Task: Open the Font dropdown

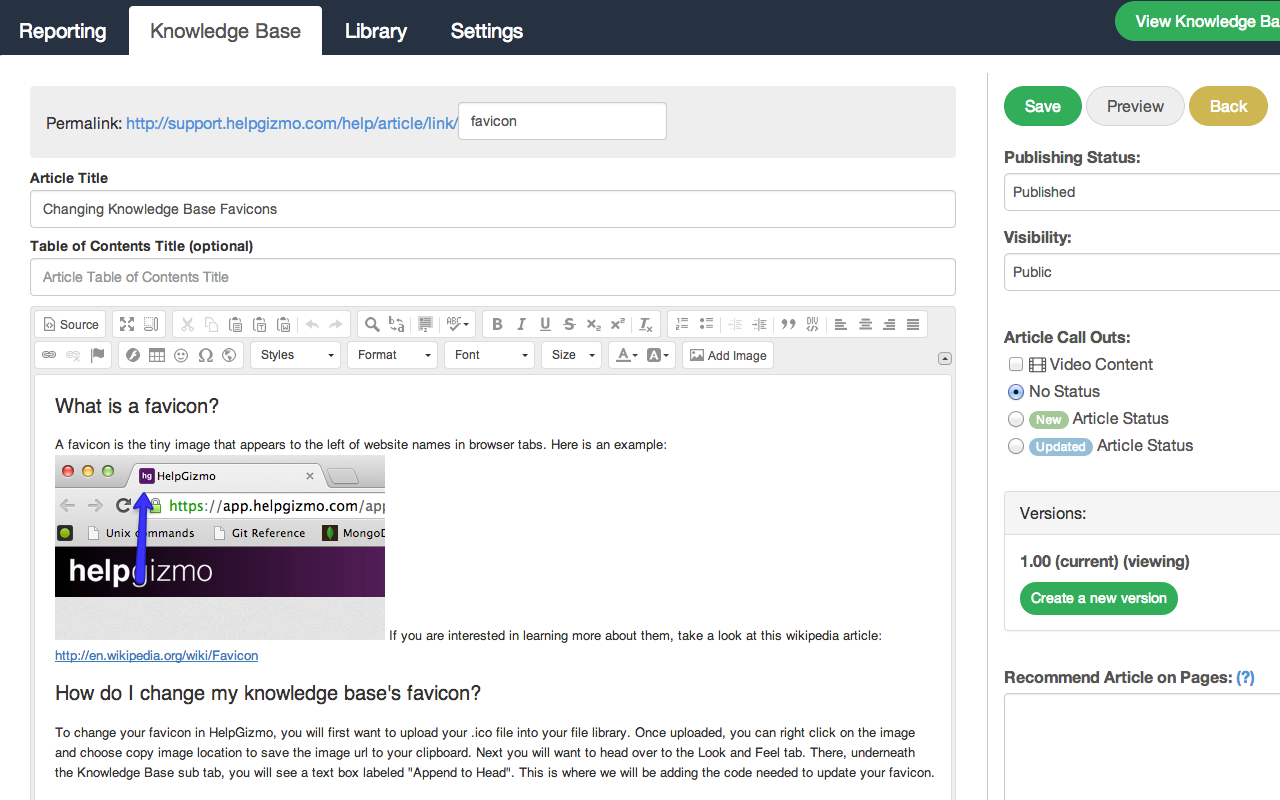Action: click(489, 355)
